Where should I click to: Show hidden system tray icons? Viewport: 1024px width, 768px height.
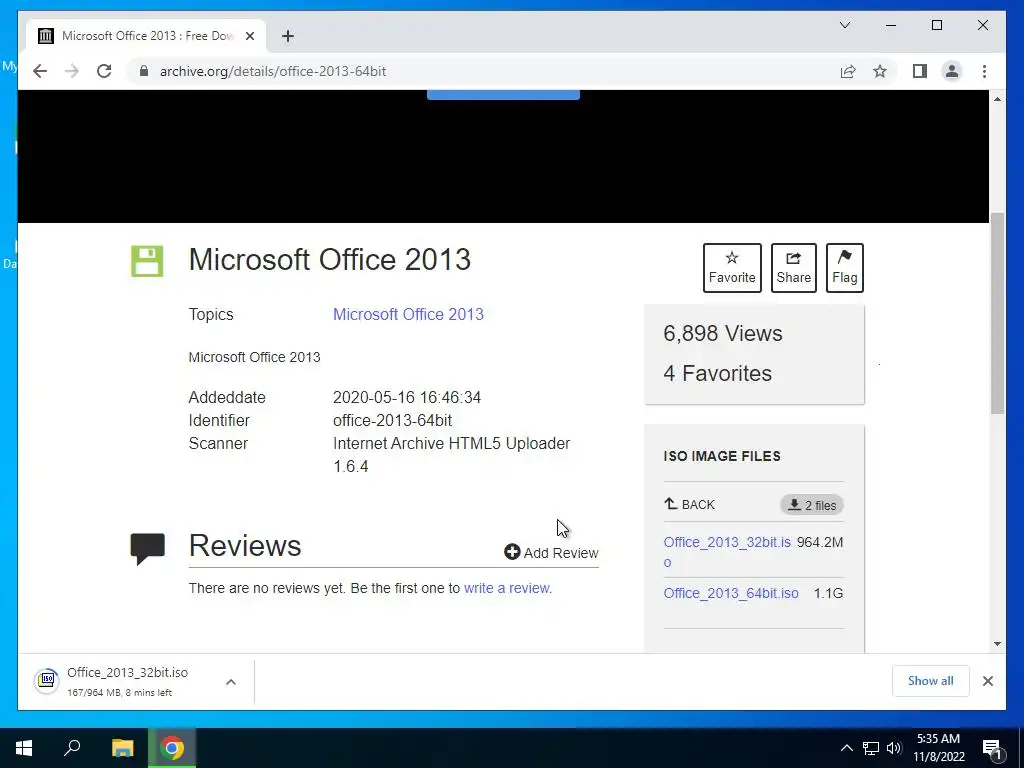pyautogui.click(x=846, y=748)
